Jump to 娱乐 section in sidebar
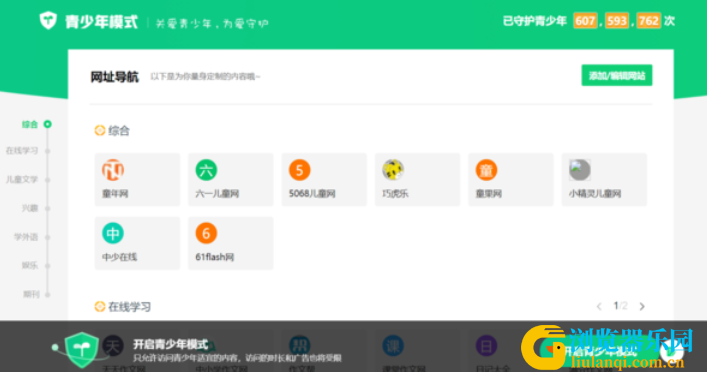 coord(30,266)
